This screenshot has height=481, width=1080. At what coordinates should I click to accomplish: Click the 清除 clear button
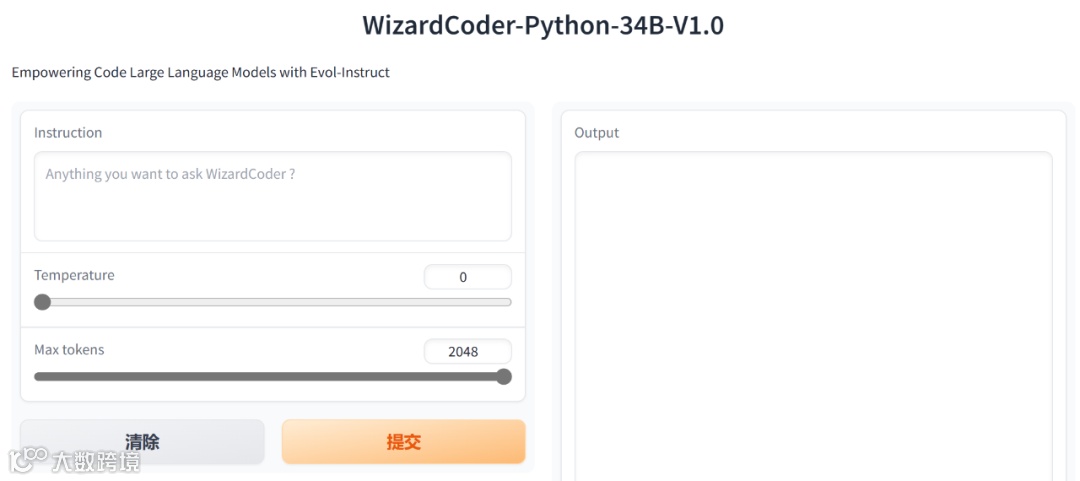[x=143, y=442]
